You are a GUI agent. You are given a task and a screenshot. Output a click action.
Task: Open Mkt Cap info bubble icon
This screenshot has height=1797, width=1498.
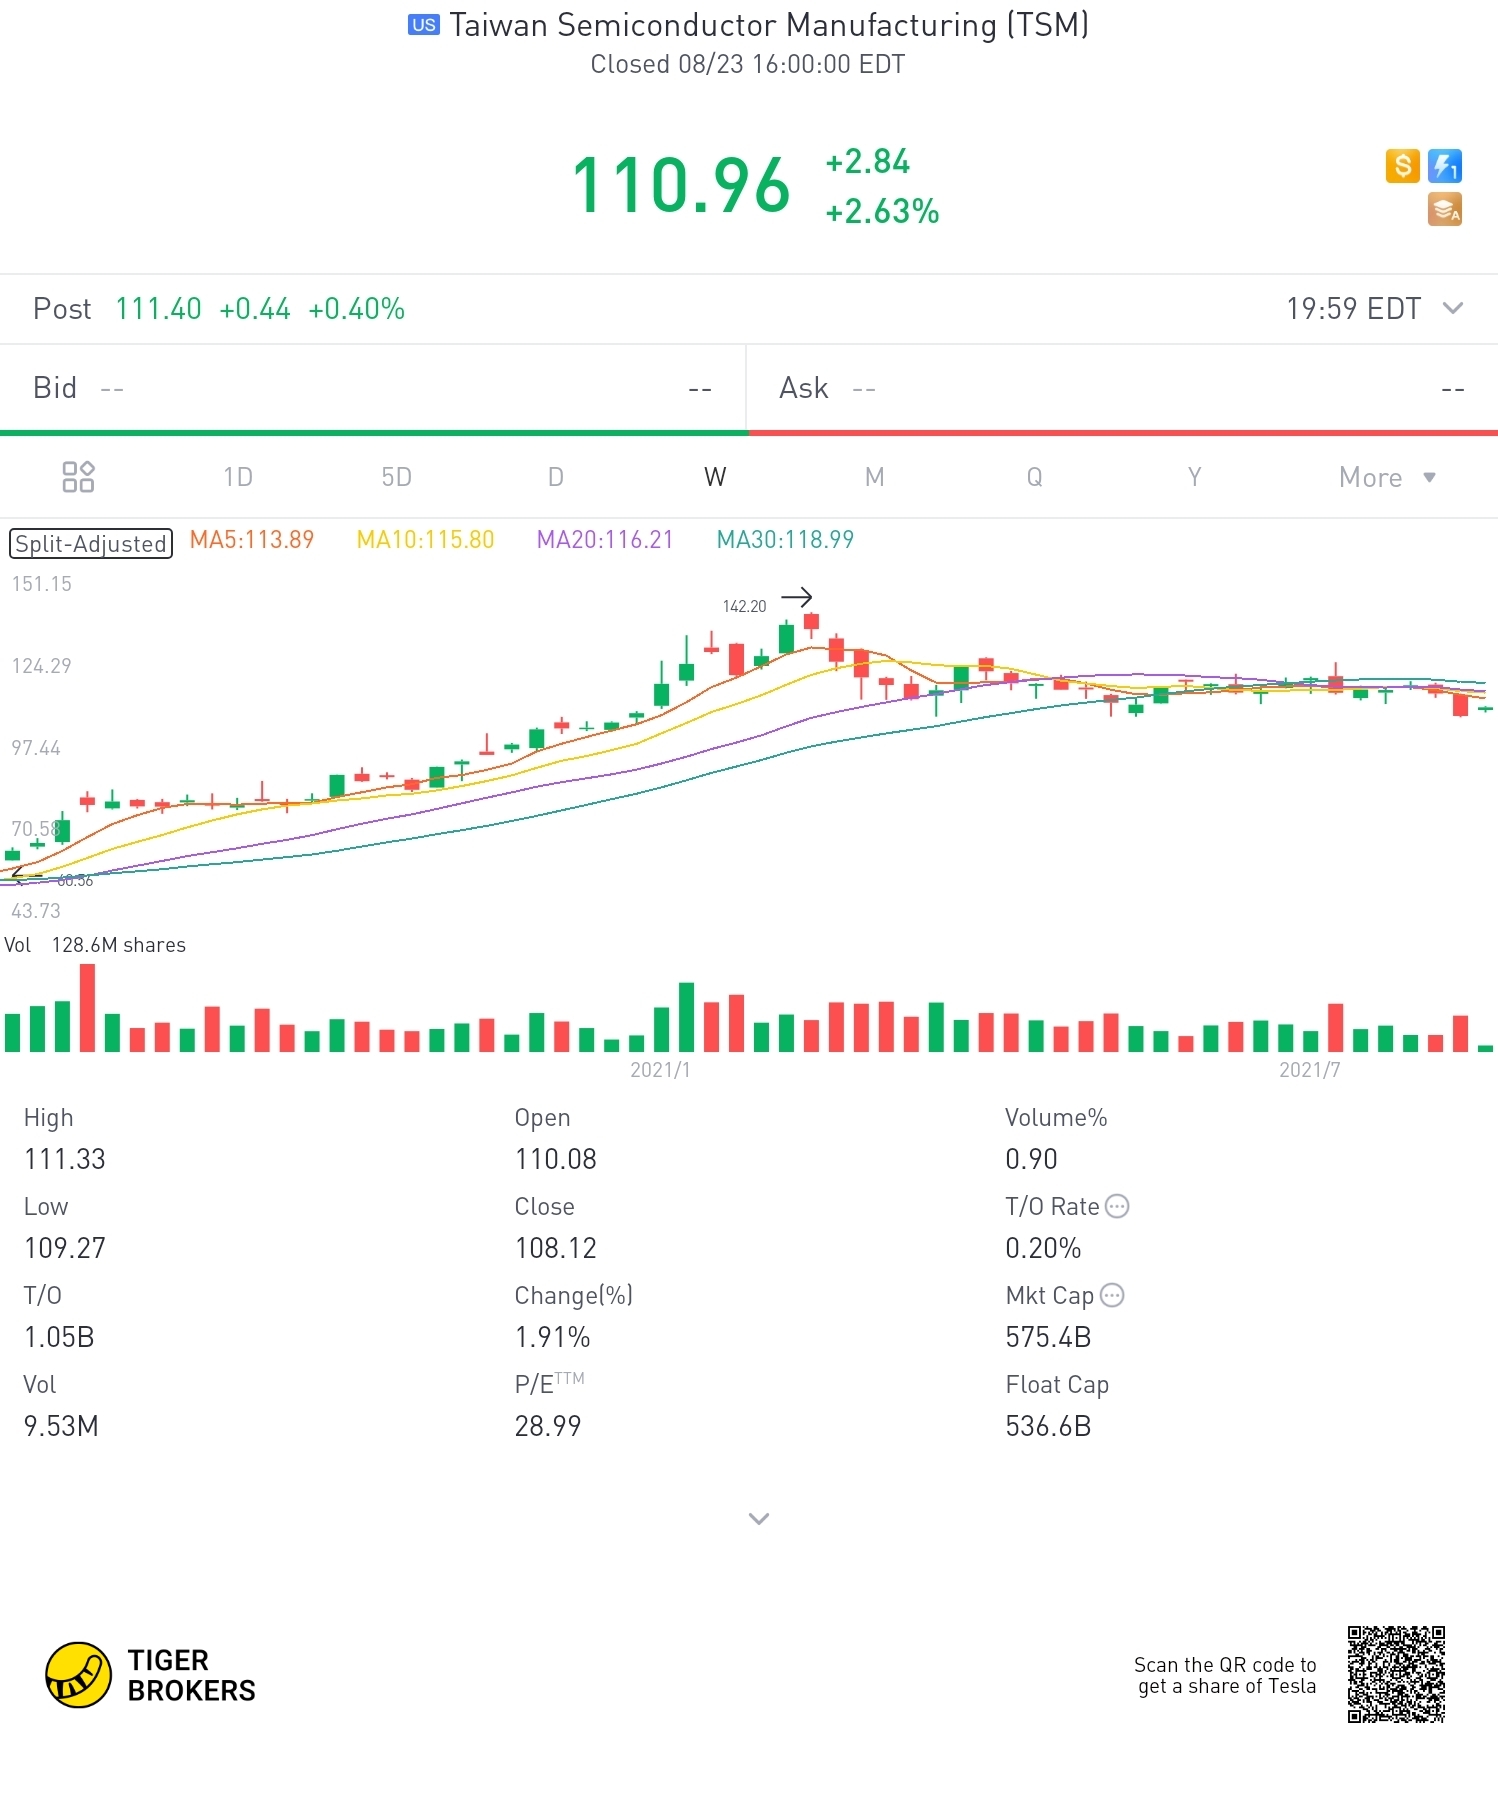click(1112, 1295)
